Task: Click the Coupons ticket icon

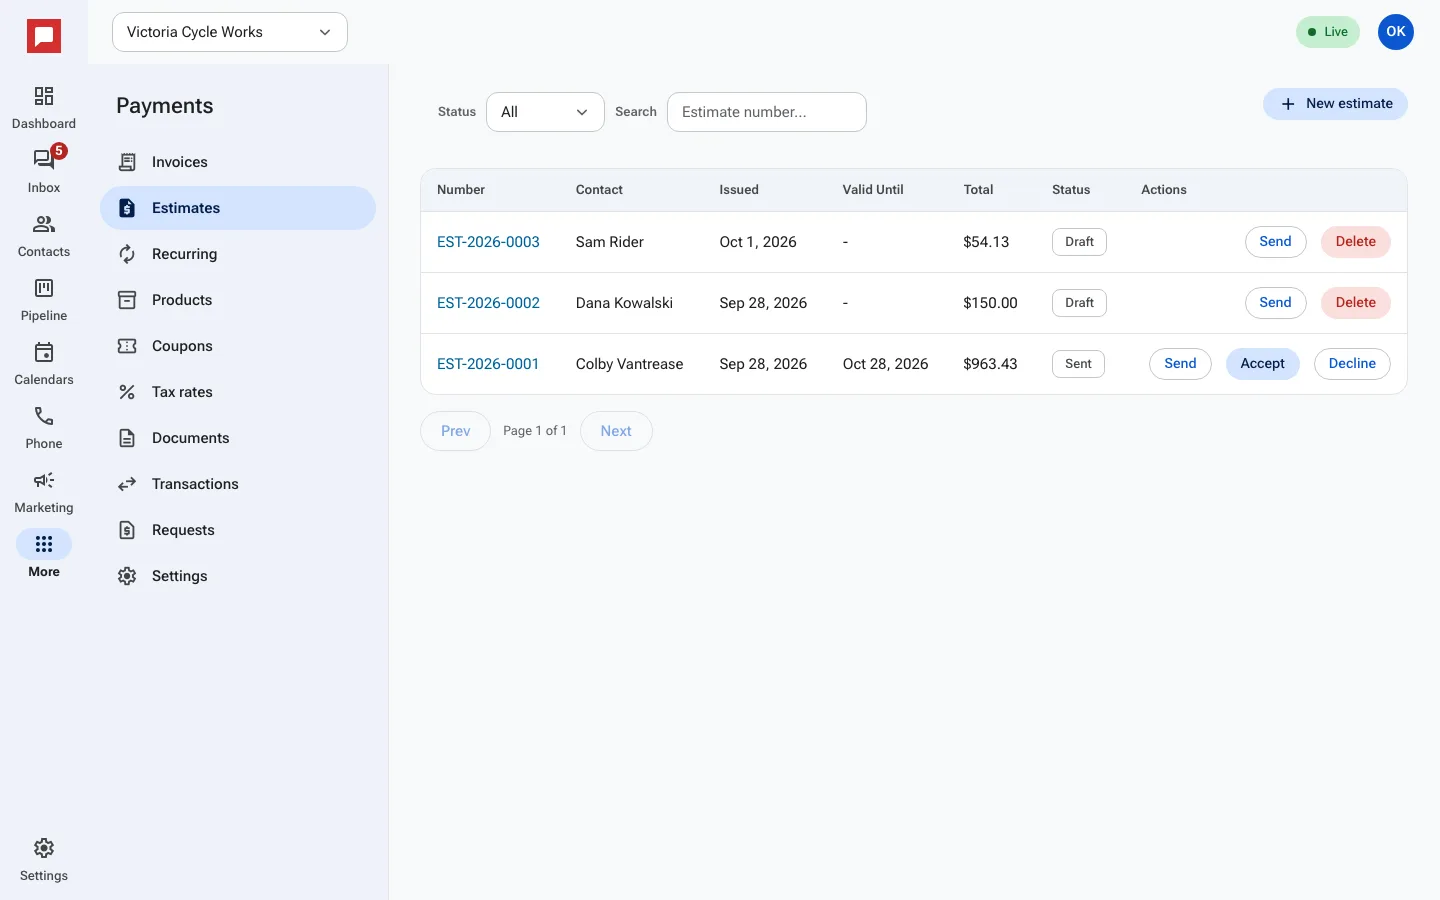Action: pyautogui.click(x=127, y=346)
